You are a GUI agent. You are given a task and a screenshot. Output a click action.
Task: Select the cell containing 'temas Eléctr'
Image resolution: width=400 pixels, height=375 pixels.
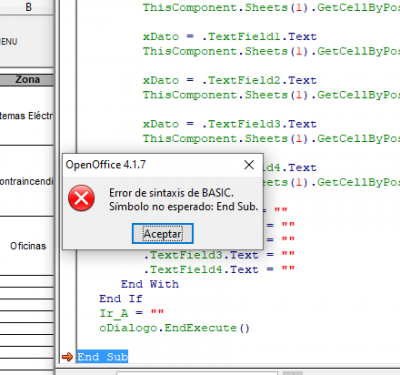[x=27, y=116]
